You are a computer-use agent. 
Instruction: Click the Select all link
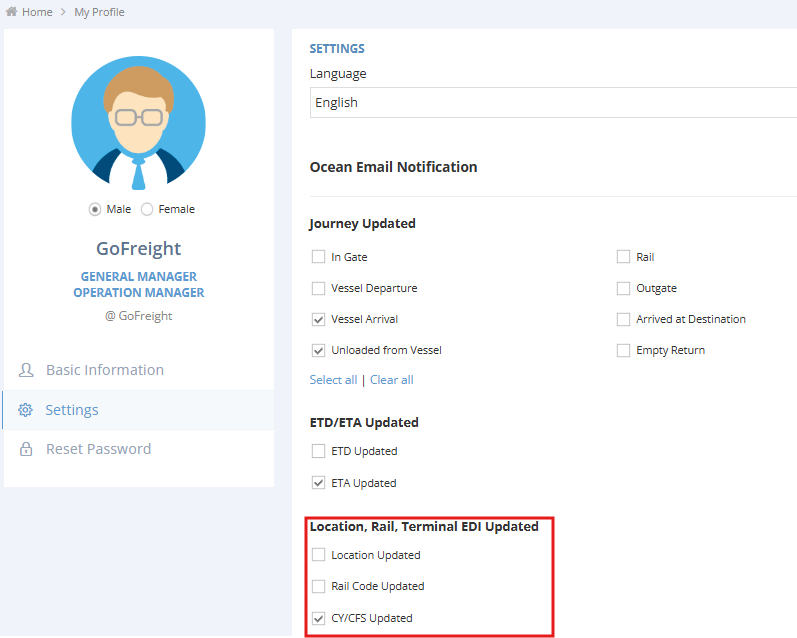pyautogui.click(x=333, y=380)
